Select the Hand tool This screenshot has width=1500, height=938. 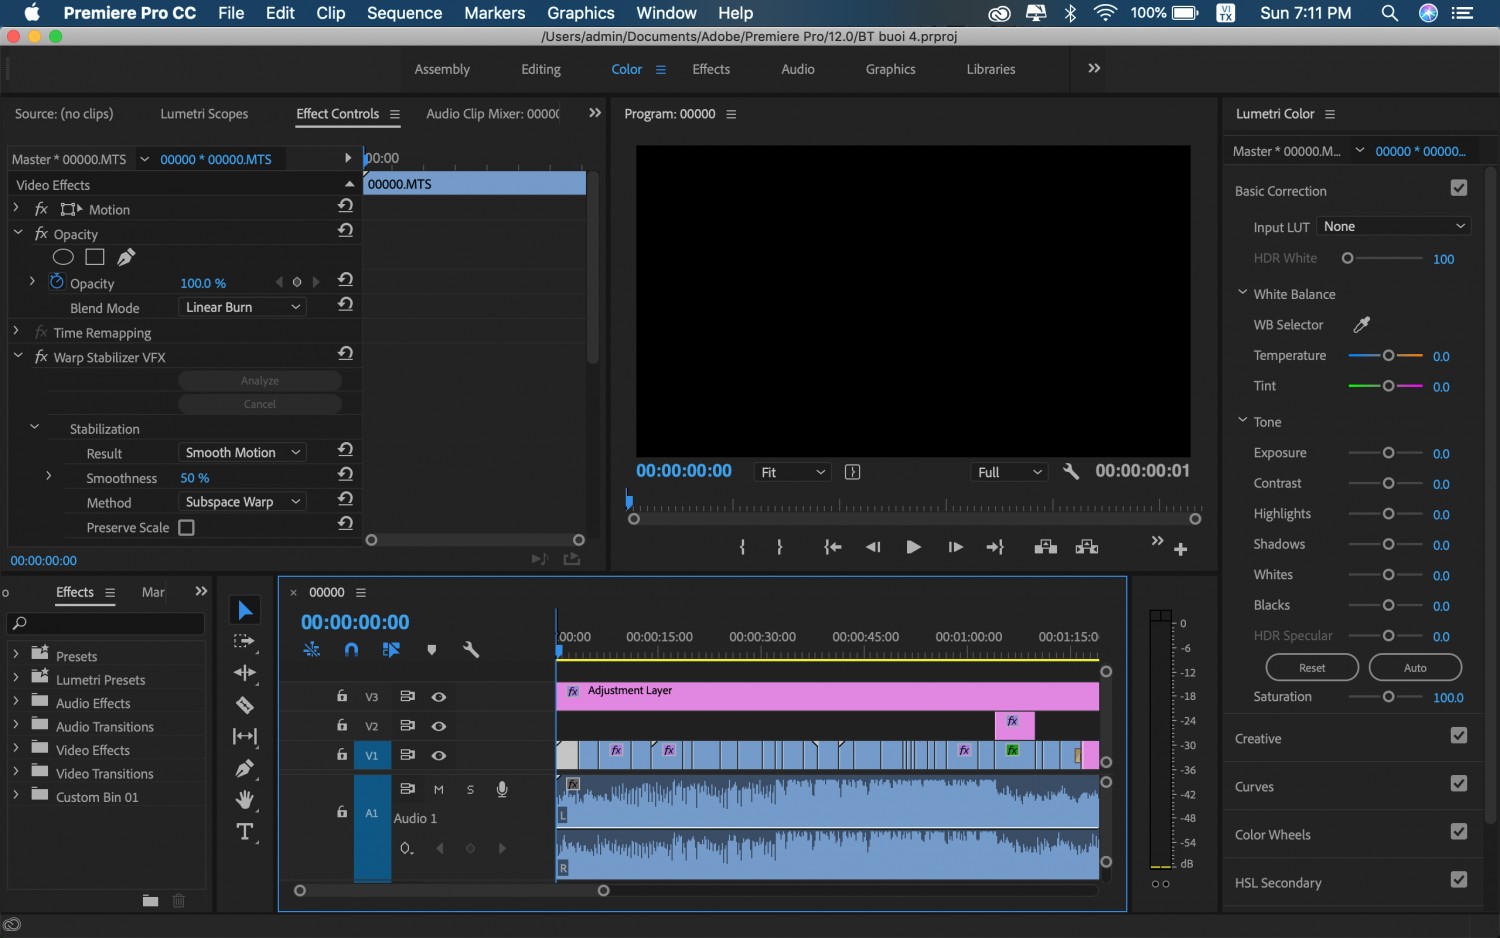click(245, 800)
